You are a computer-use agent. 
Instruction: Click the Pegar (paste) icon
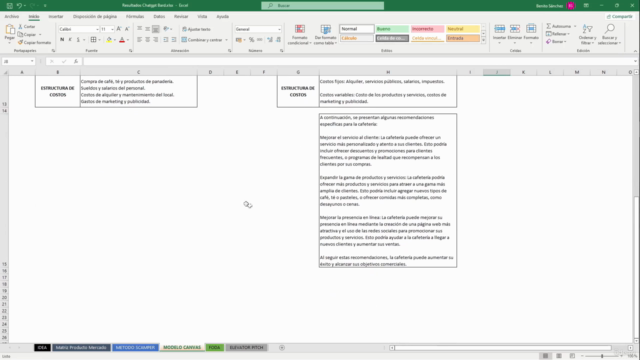click(9, 30)
